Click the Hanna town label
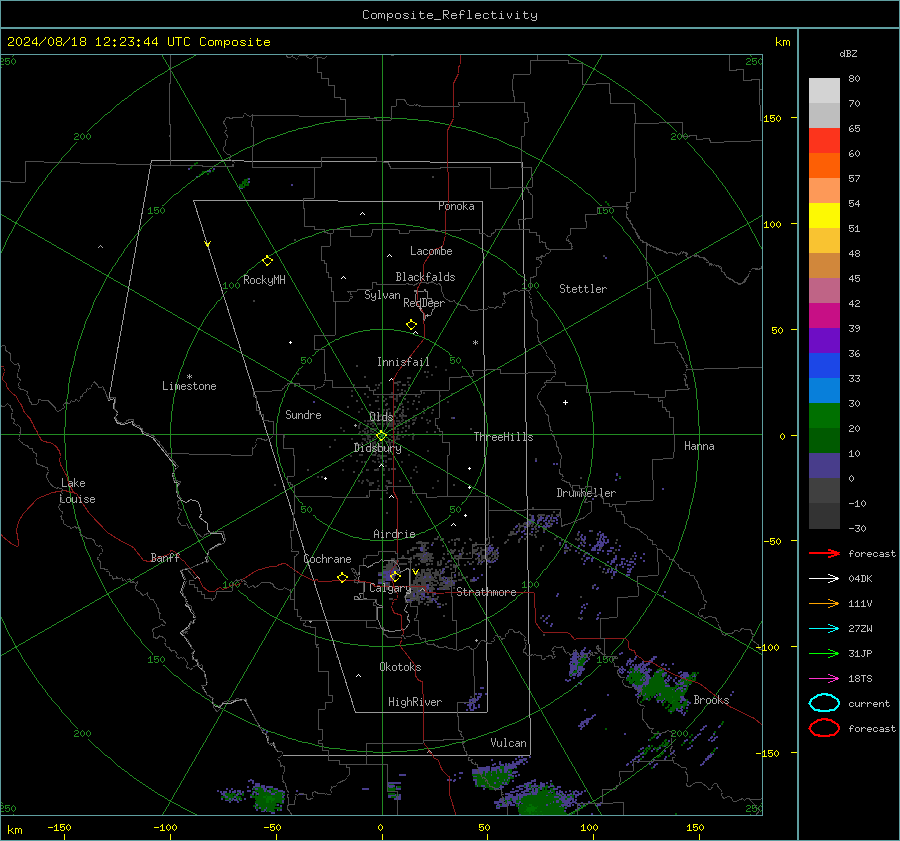This screenshot has width=900, height=841. (x=699, y=446)
